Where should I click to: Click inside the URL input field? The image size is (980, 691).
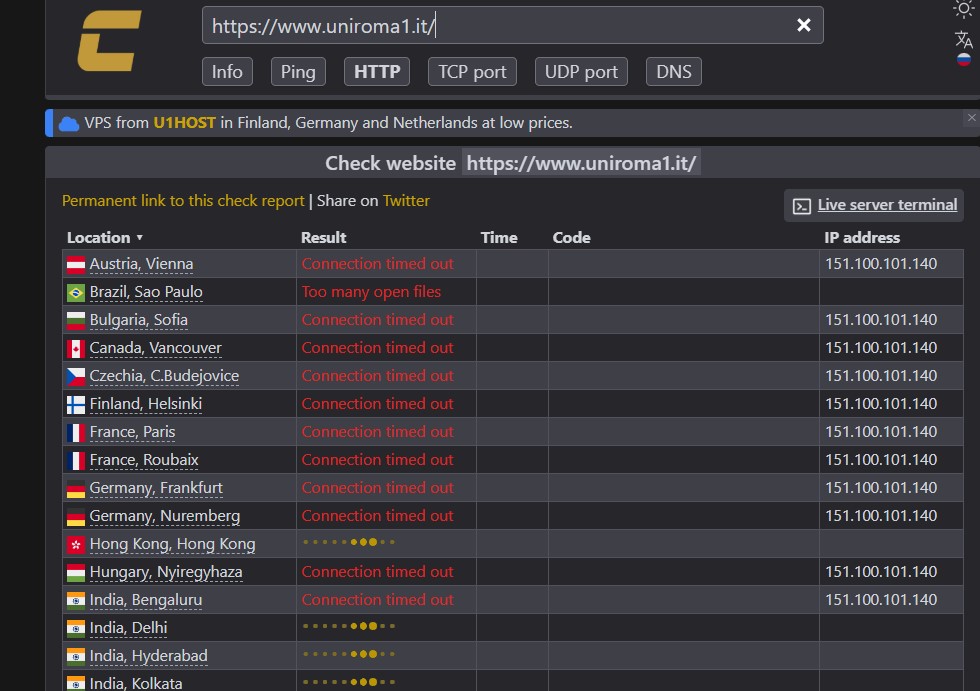pyautogui.click(x=500, y=26)
